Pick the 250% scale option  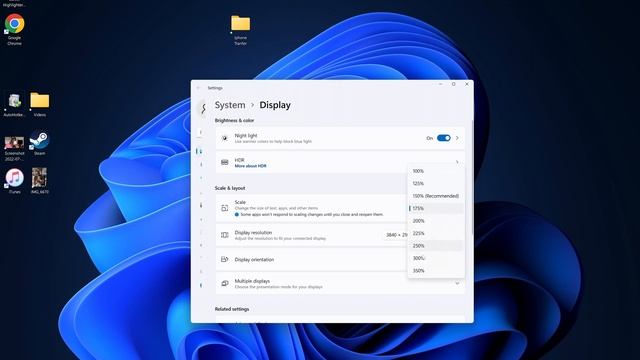point(436,246)
